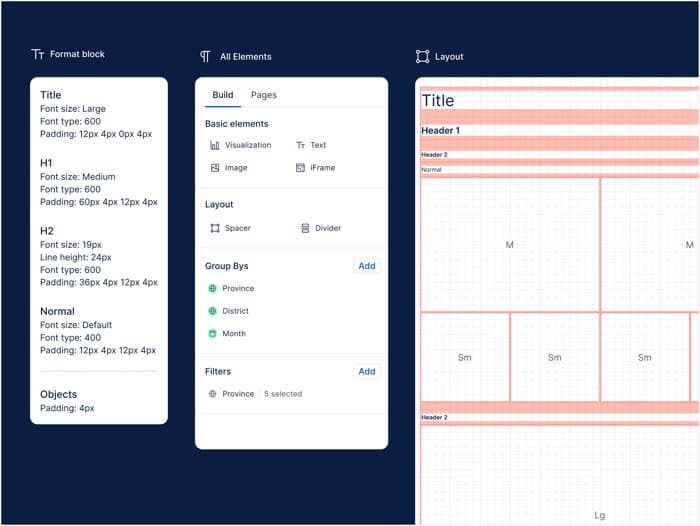700x526 pixels.
Task: Add a new filter
Action: pyautogui.click(x=367, y=372)
